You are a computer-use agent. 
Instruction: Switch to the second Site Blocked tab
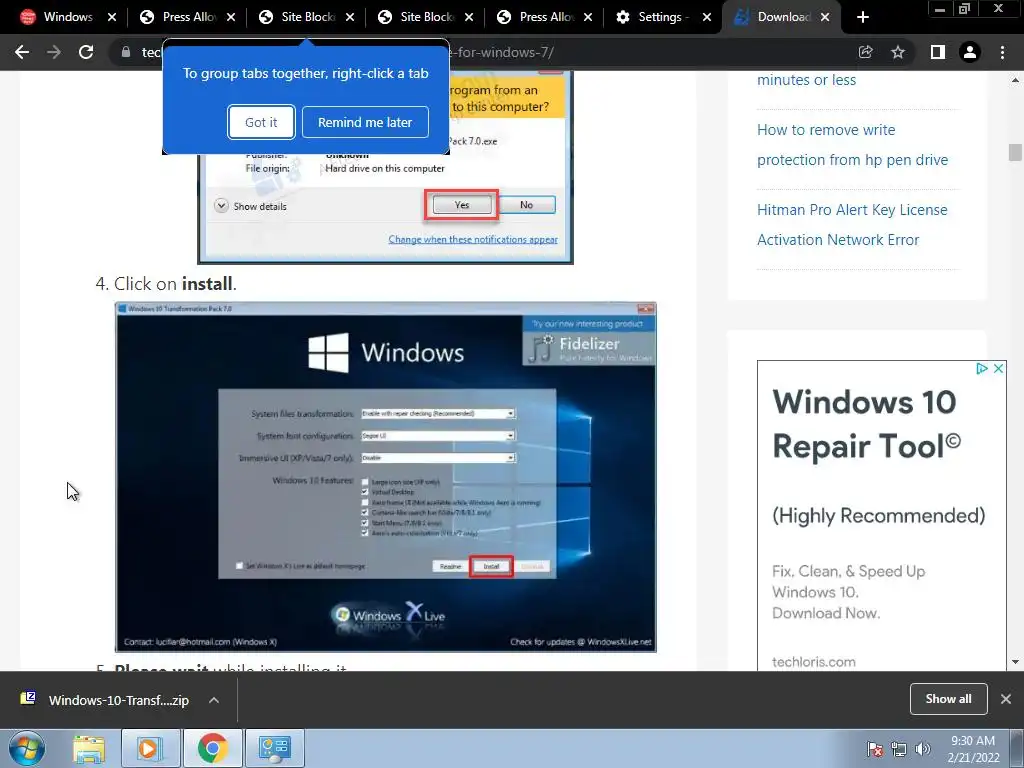426,17
